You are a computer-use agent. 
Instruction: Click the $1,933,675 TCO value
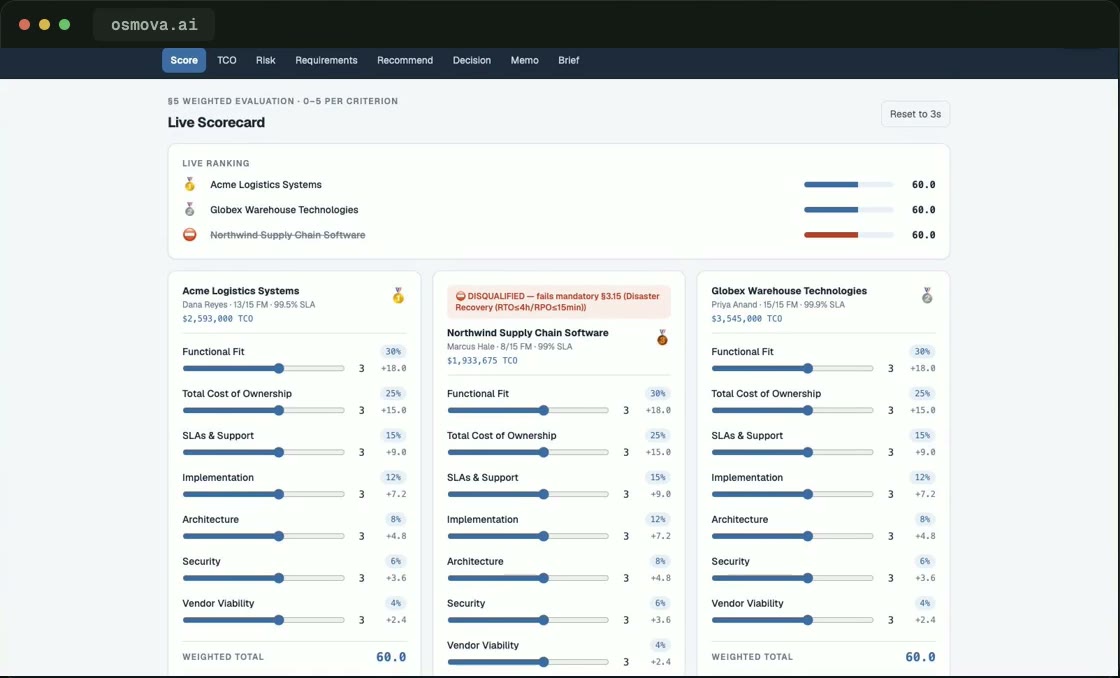[482, 361]
